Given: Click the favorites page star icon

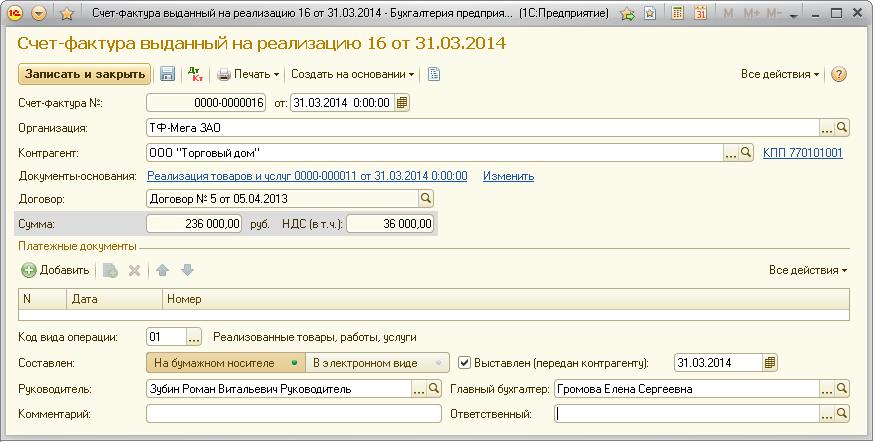Looking at the screenshot, I should pyautogui.click(x=650, y=13).
